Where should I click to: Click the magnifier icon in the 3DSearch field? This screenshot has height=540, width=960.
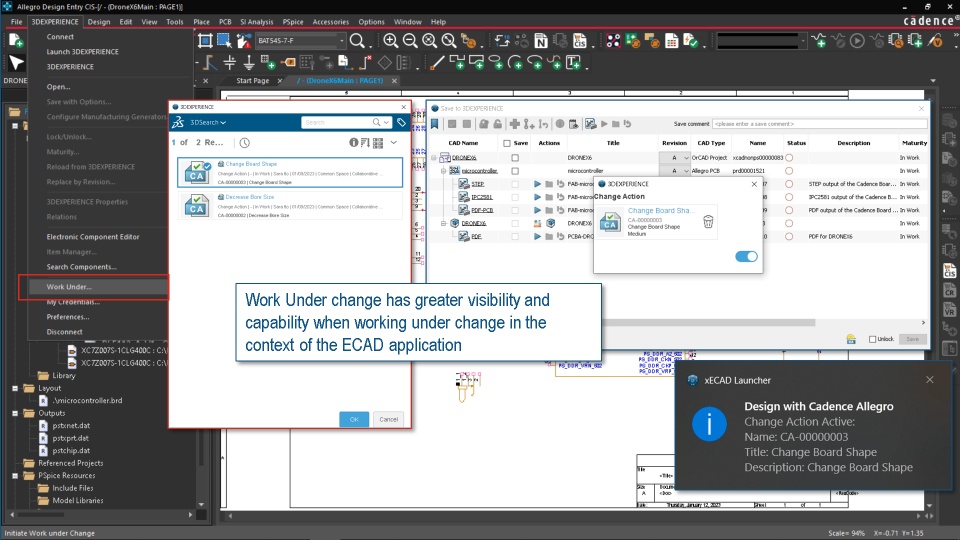click(377, 122)
